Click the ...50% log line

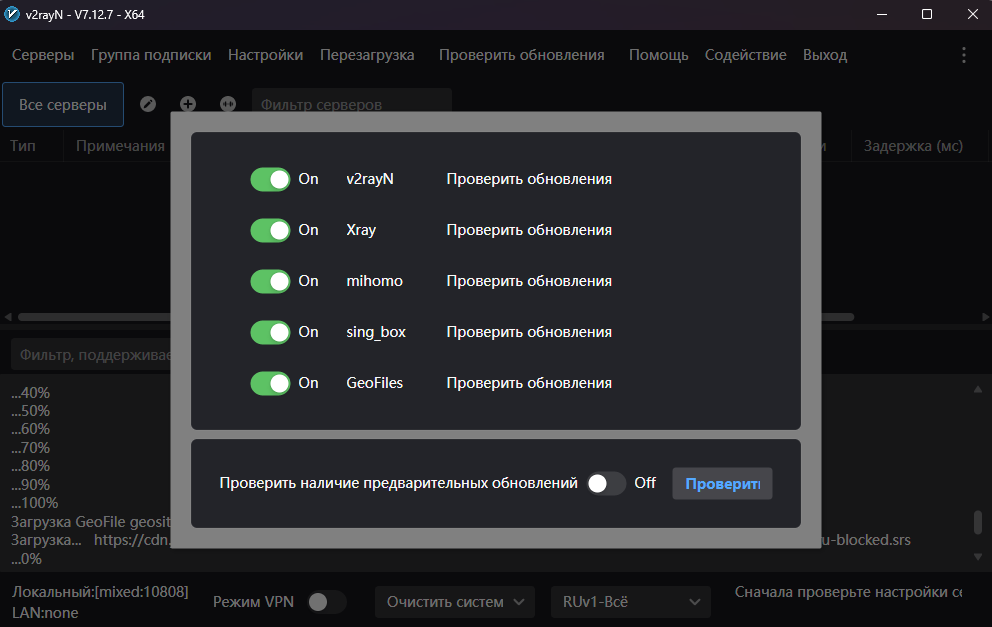coord(30,411)
